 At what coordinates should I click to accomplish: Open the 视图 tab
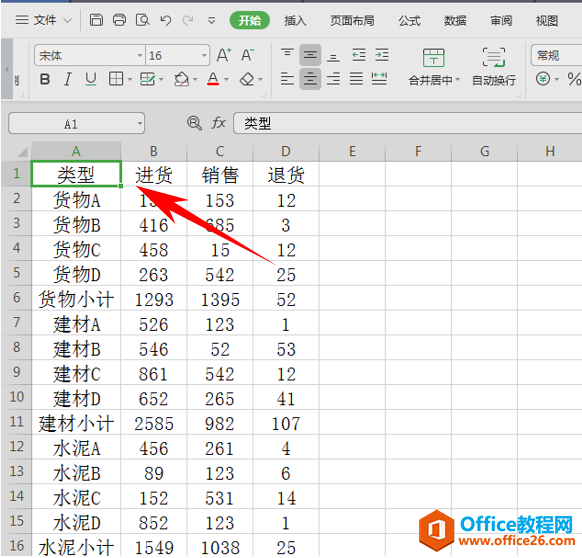[x=547, y=20]
